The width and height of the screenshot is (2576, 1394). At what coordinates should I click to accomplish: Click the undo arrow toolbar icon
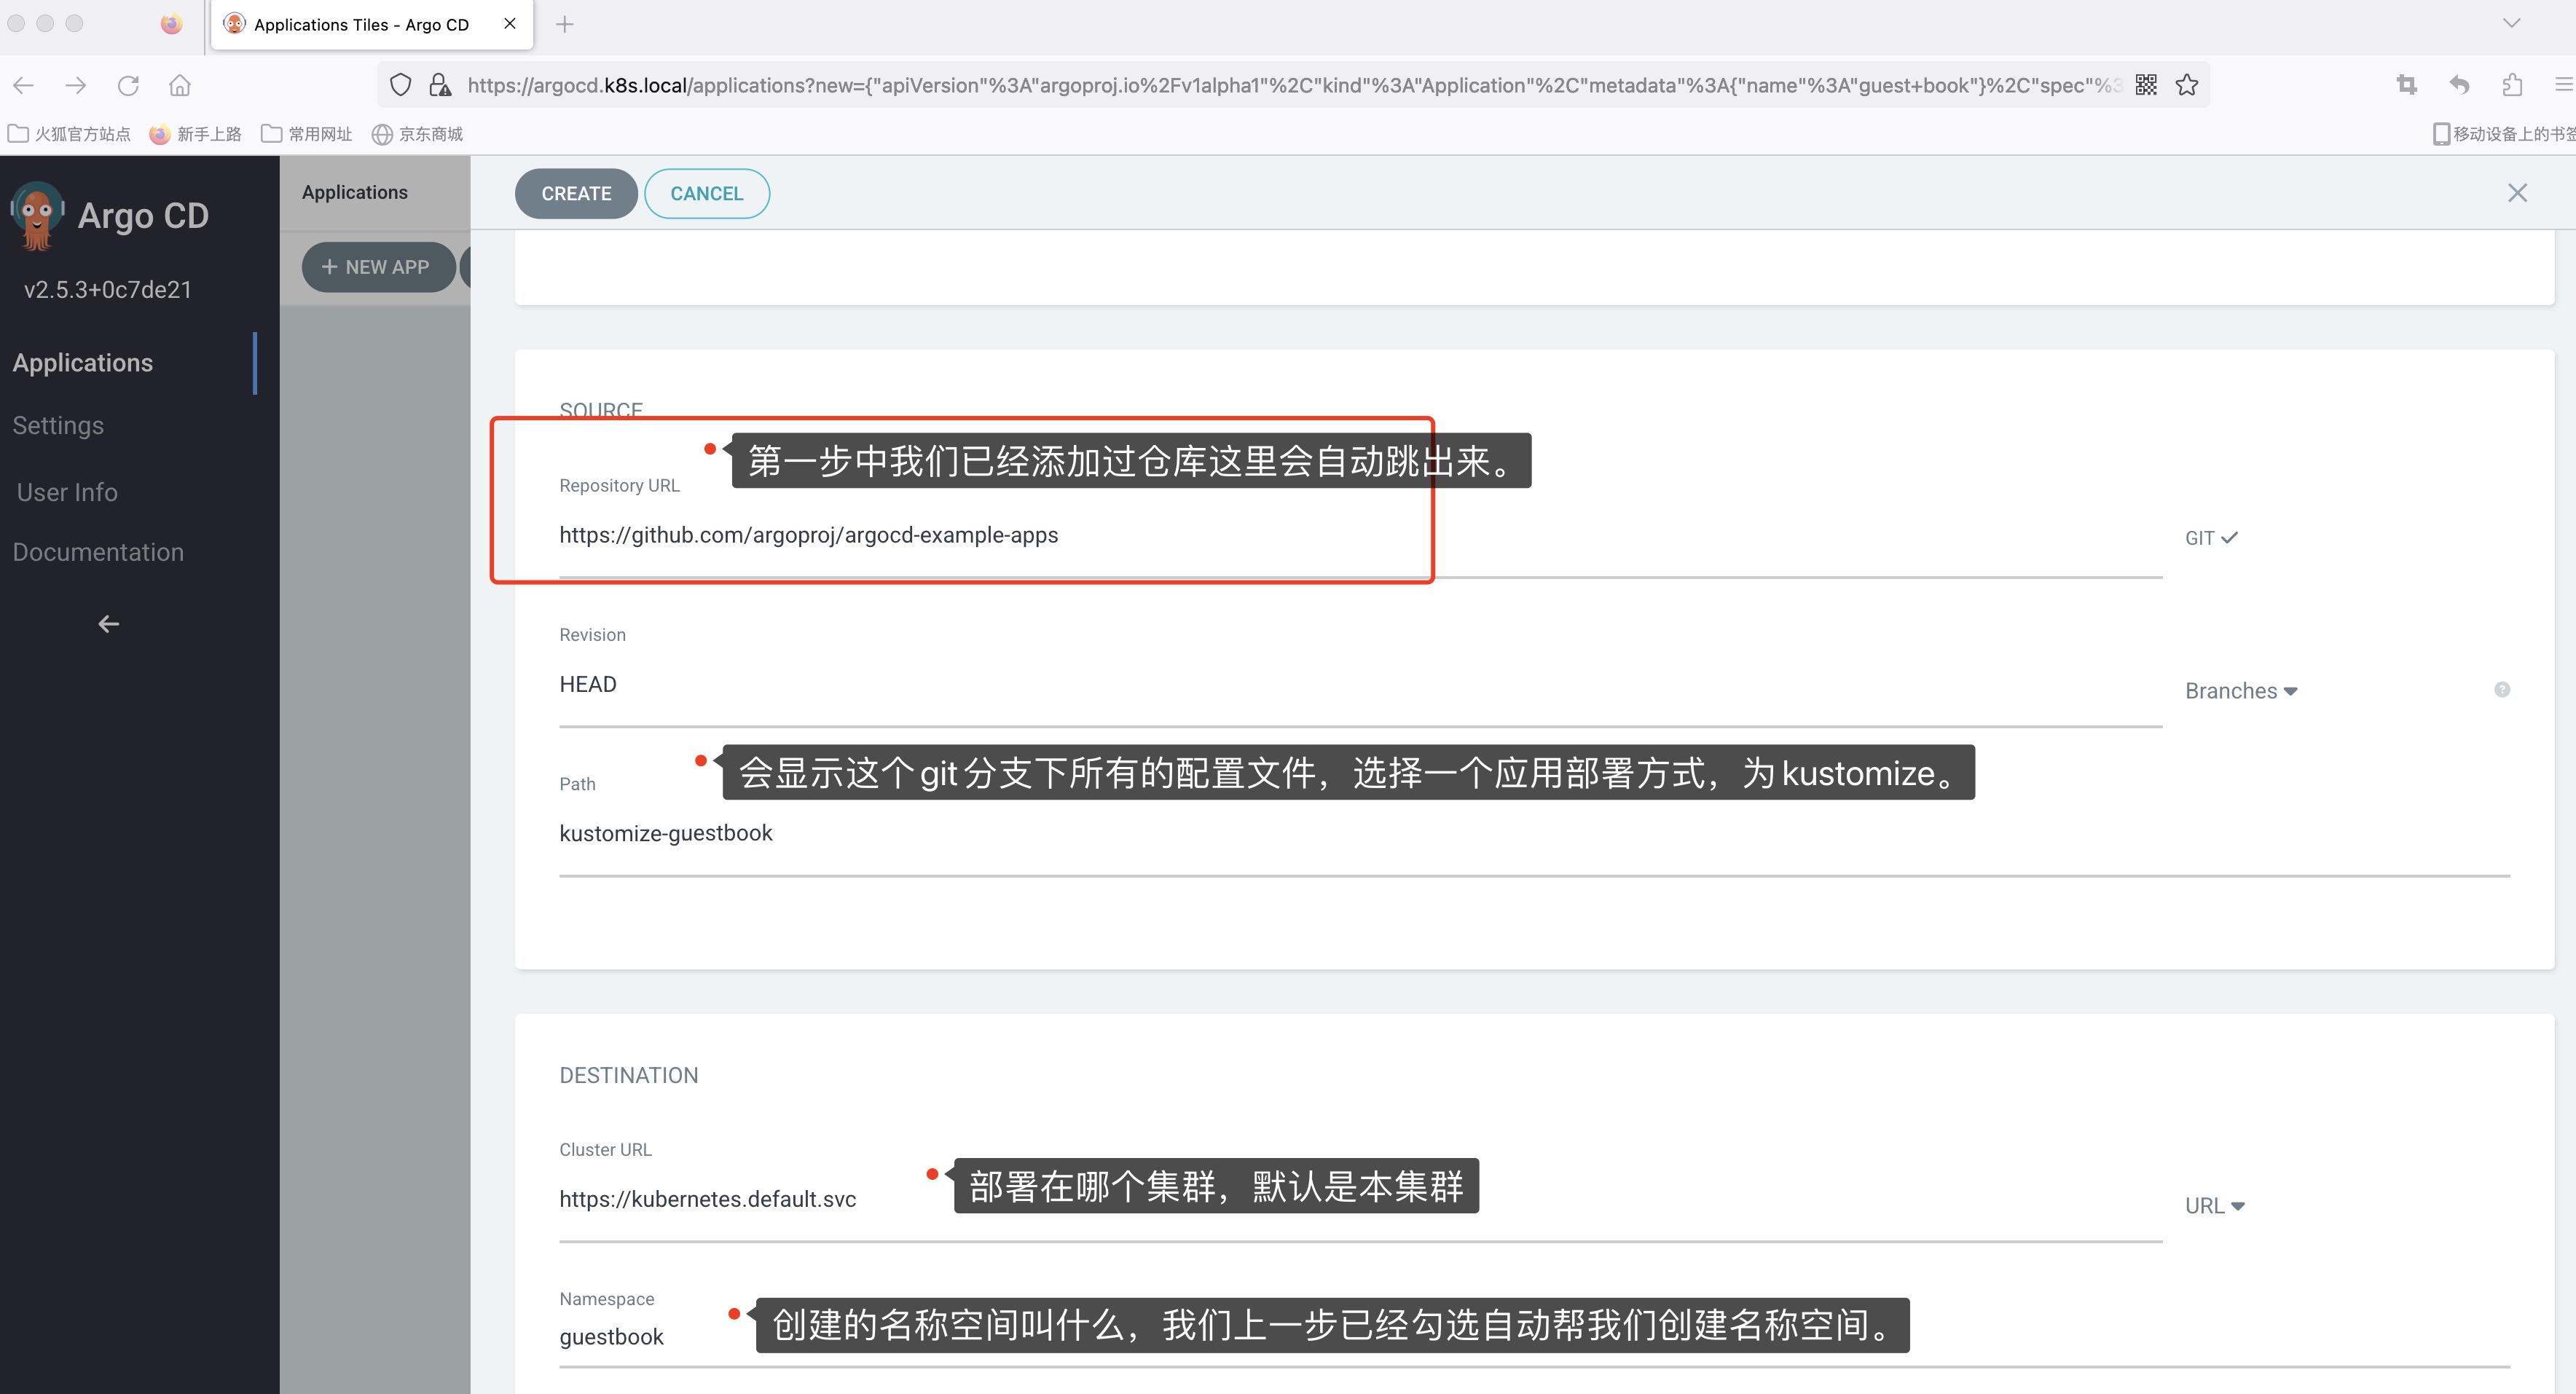[x=2460, y=85]
